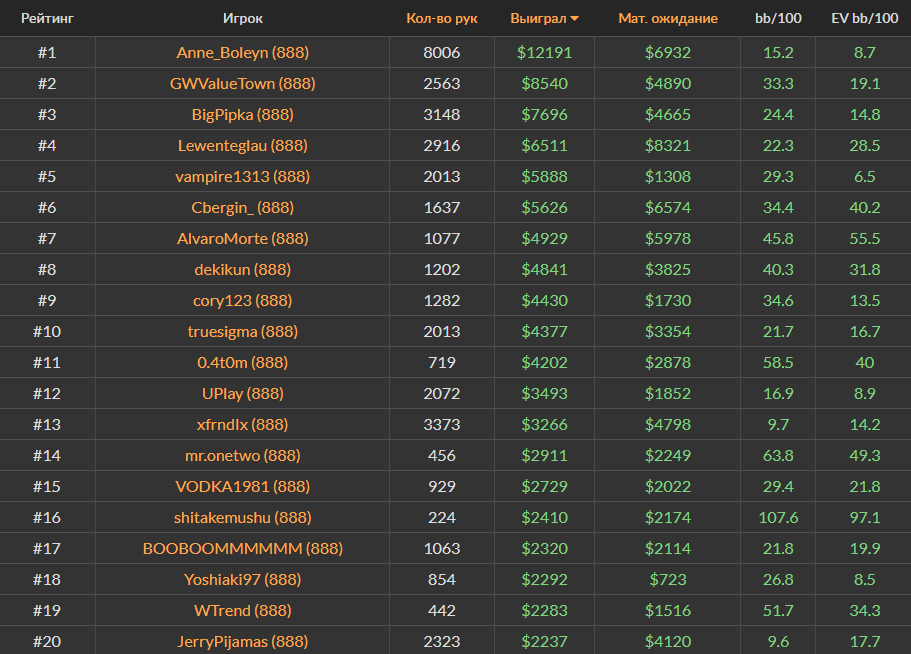Open player Anne_Boleyn (888) profile
This screenshot has height=654, width=911.
pyautogui.click(x=243, y=52)
